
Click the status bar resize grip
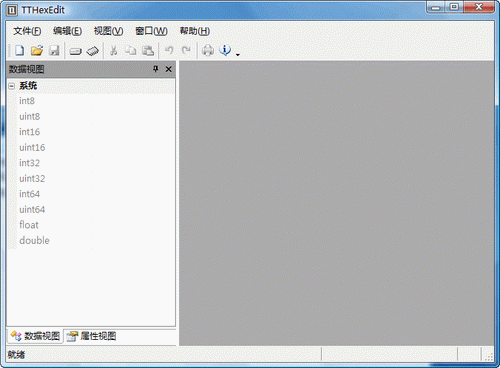point(489,357)
